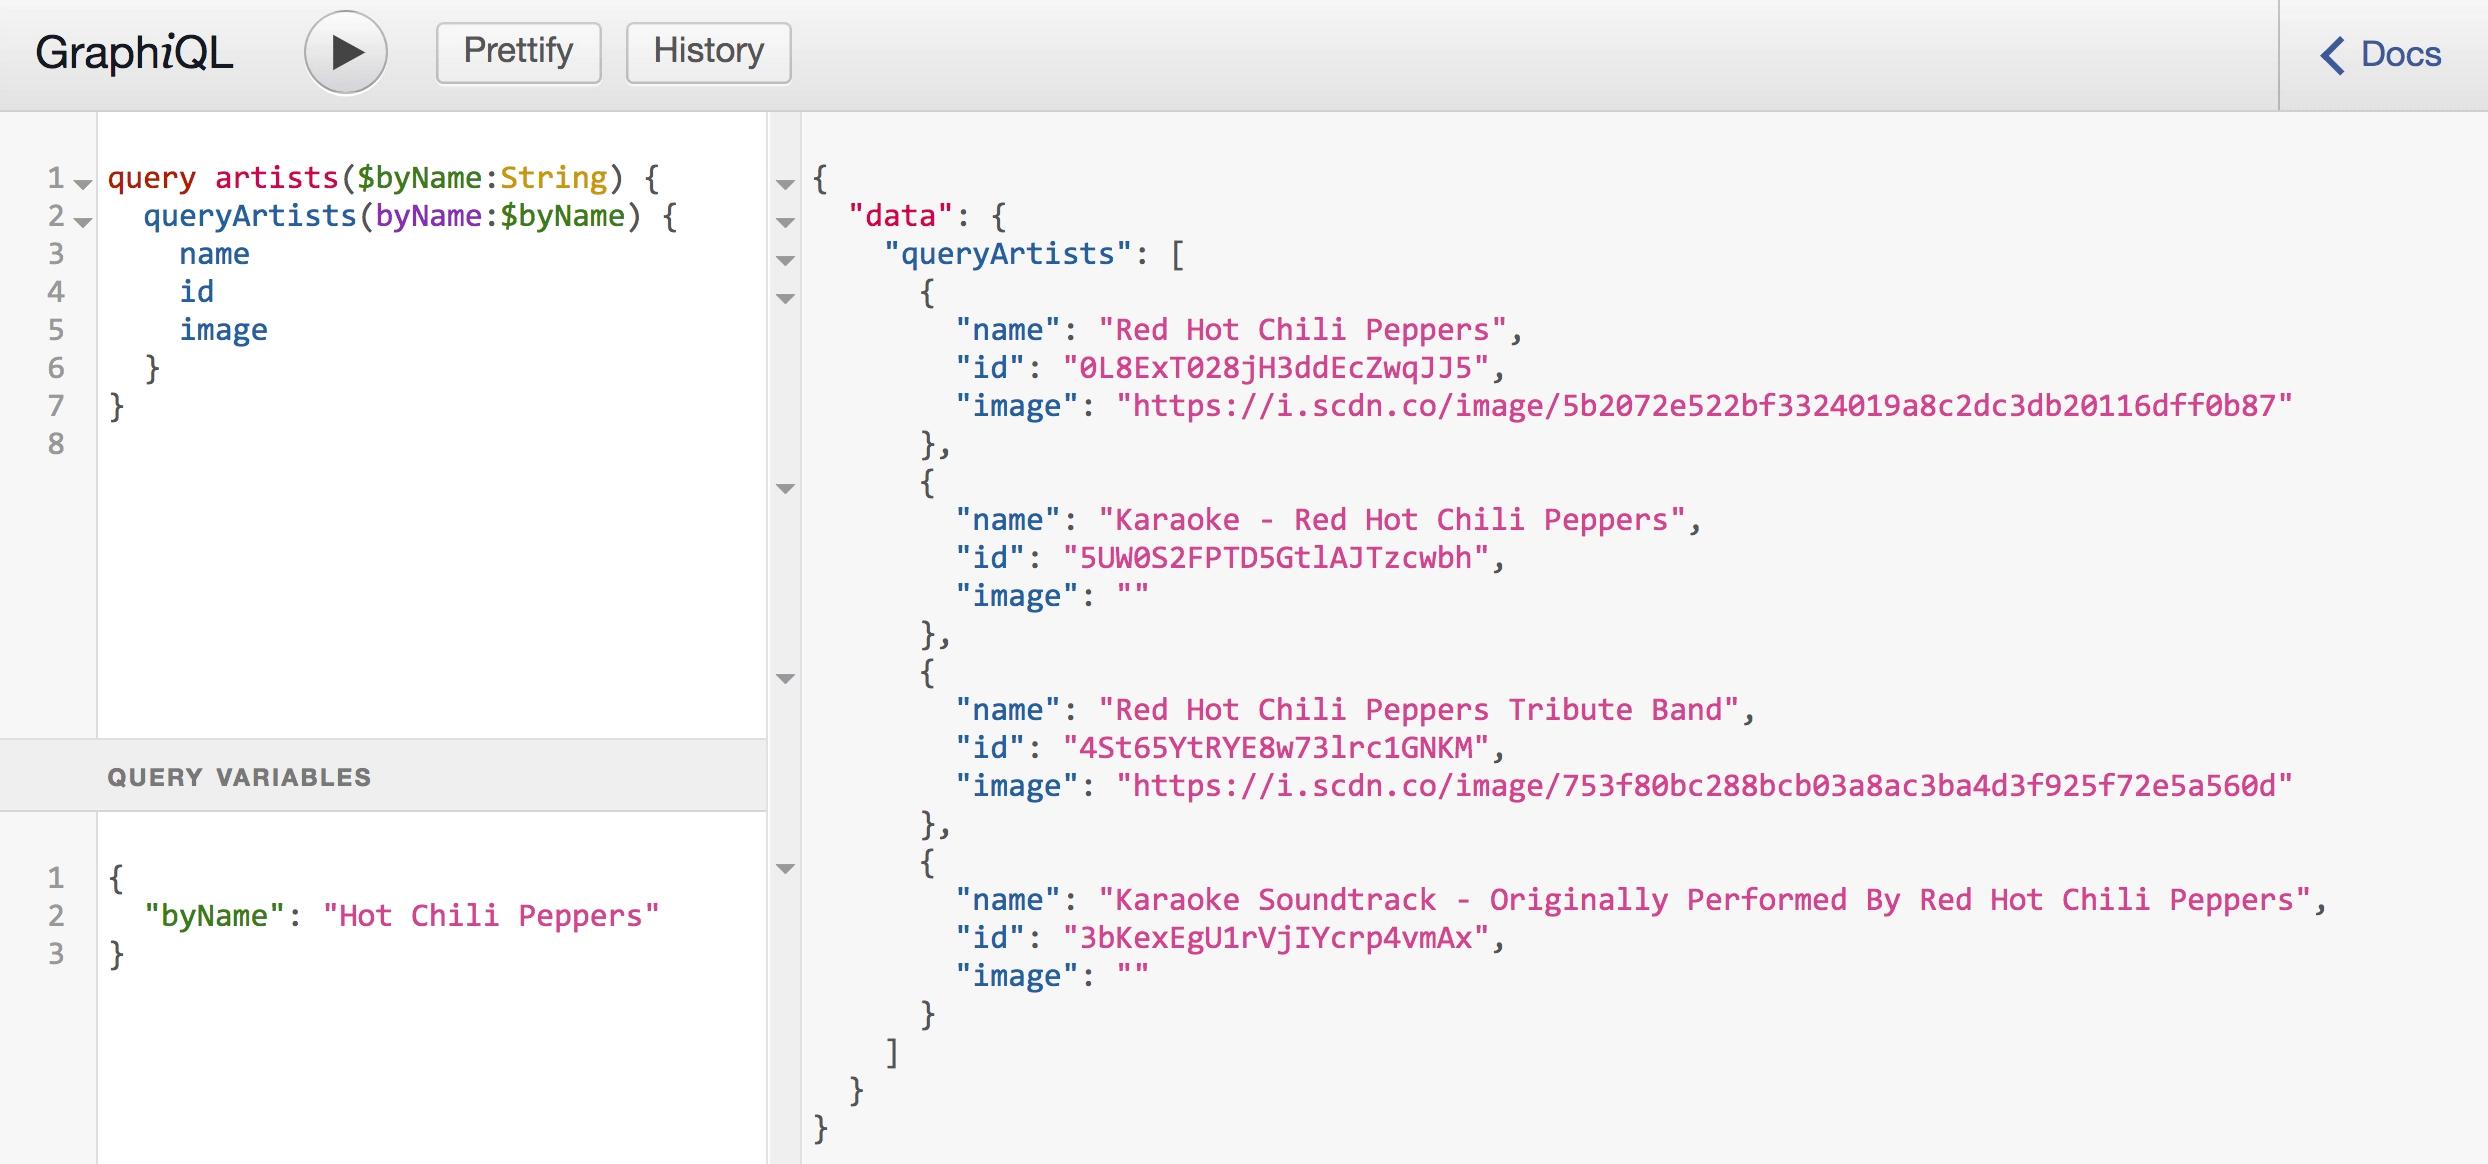The width and height of the screenshot is (2488, 1164).
Task: Click the "Hot Chili Peppers" variable value
Action: pos(490,916)
